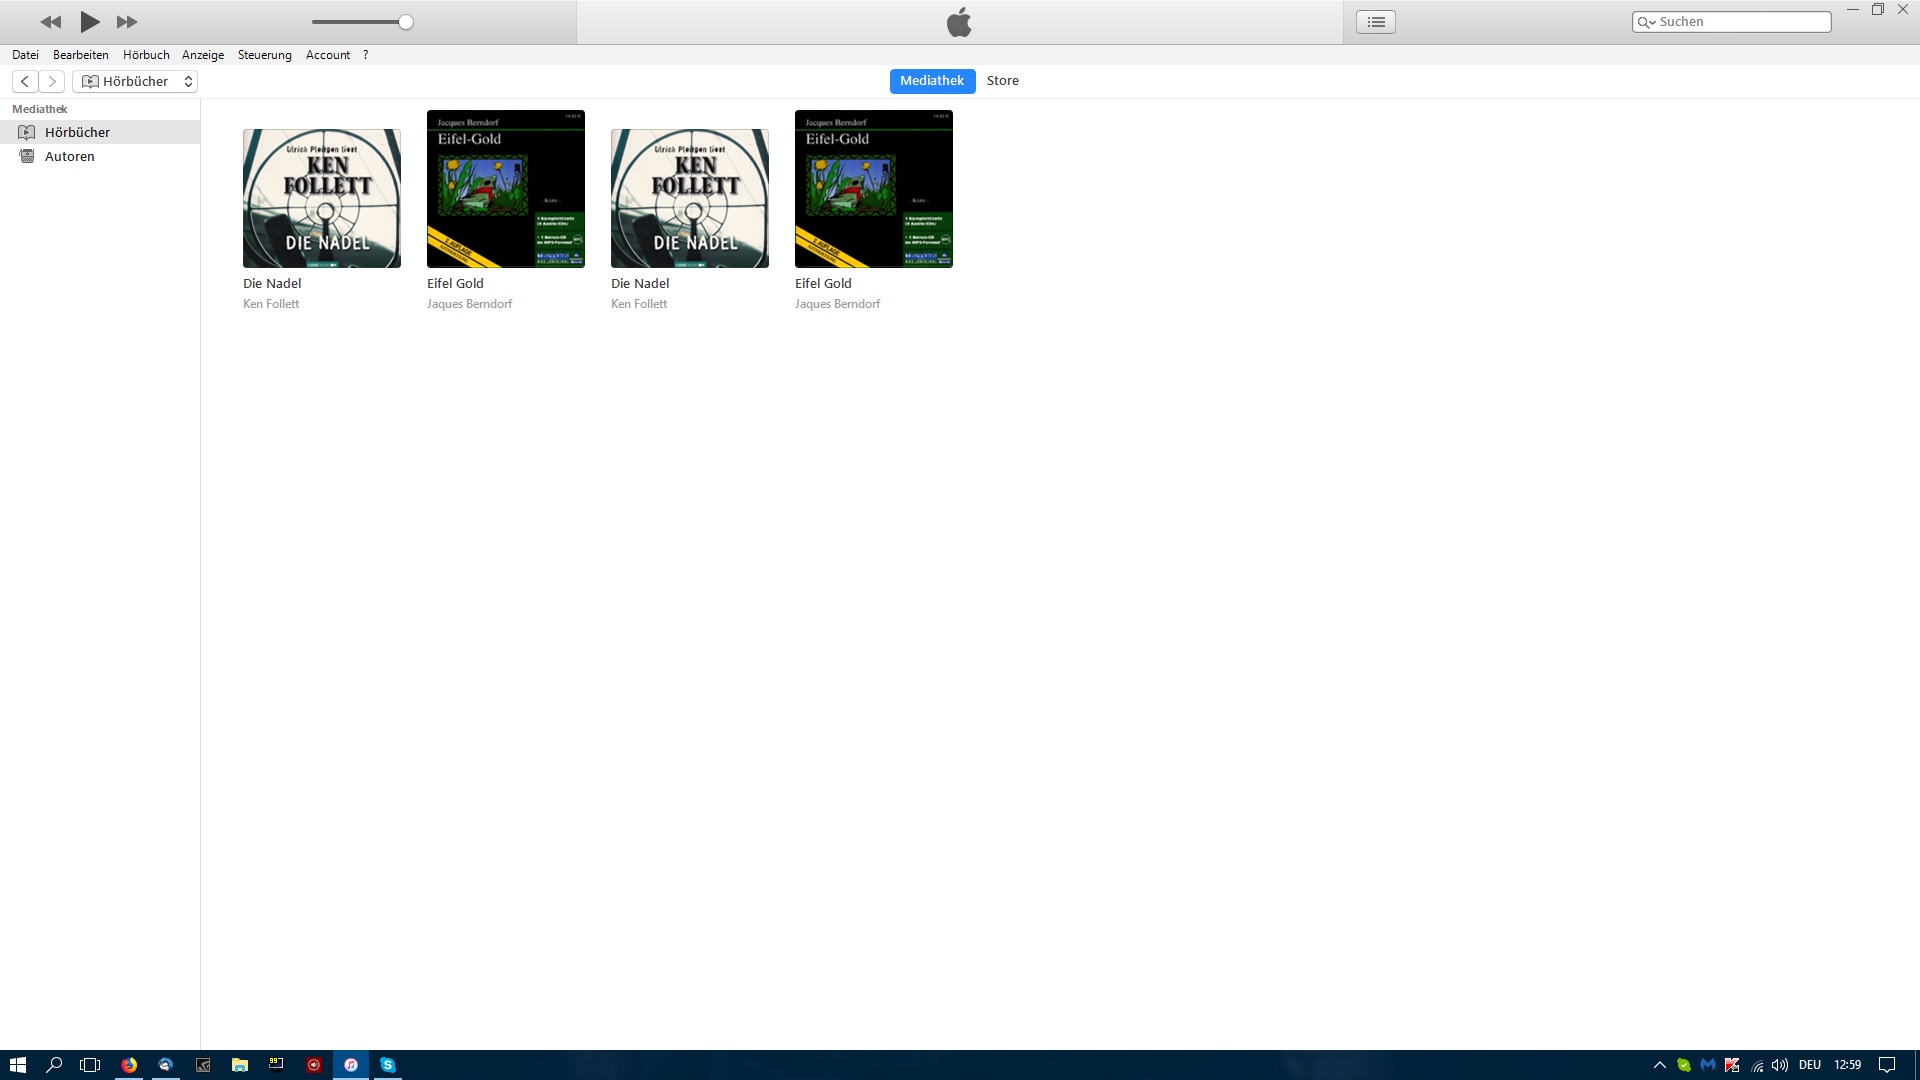Open the ? help menu
Viewport: 1920px width, 1080px height.
click(366, 55)
